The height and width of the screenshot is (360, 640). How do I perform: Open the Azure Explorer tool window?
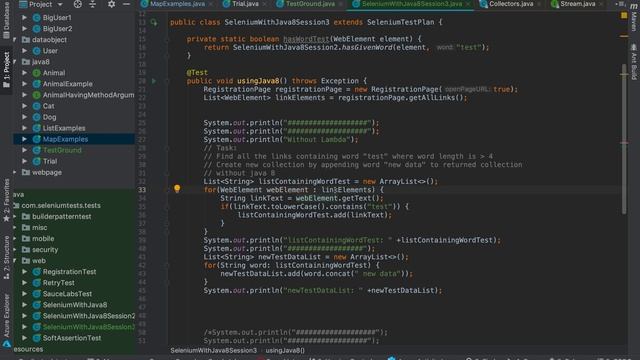click(6, 320)
